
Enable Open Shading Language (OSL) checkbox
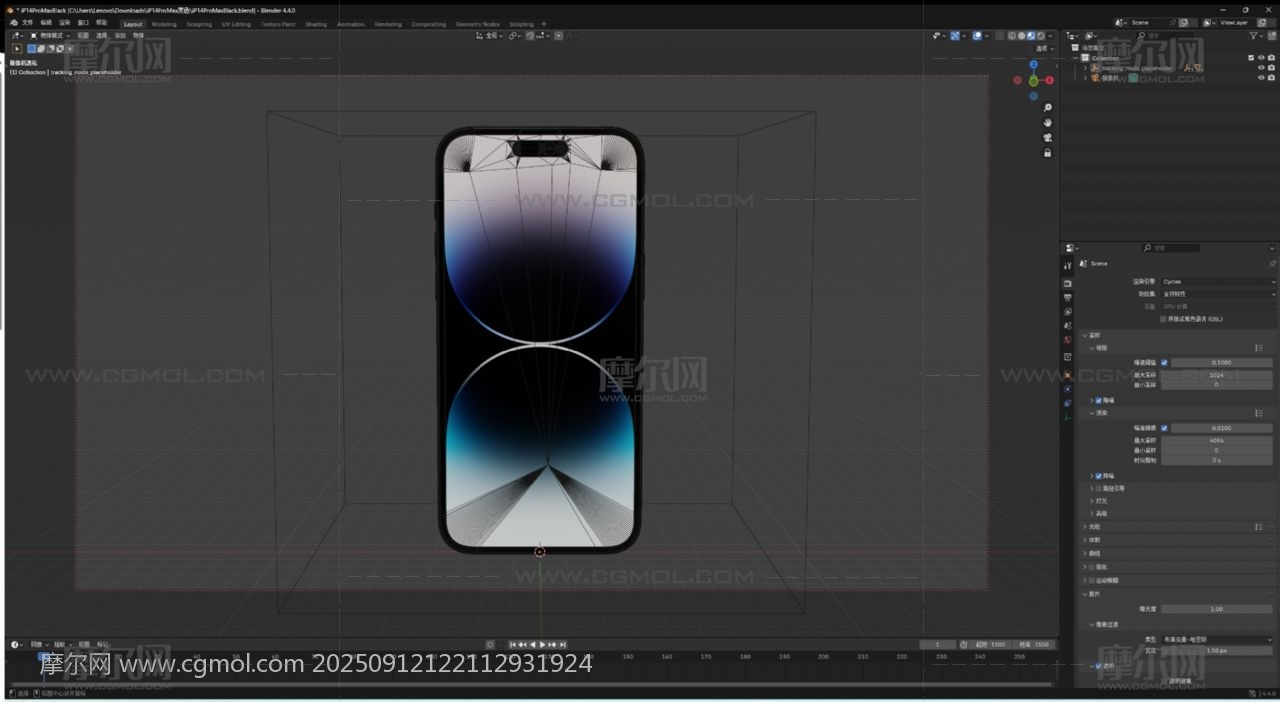[1163, 319]
